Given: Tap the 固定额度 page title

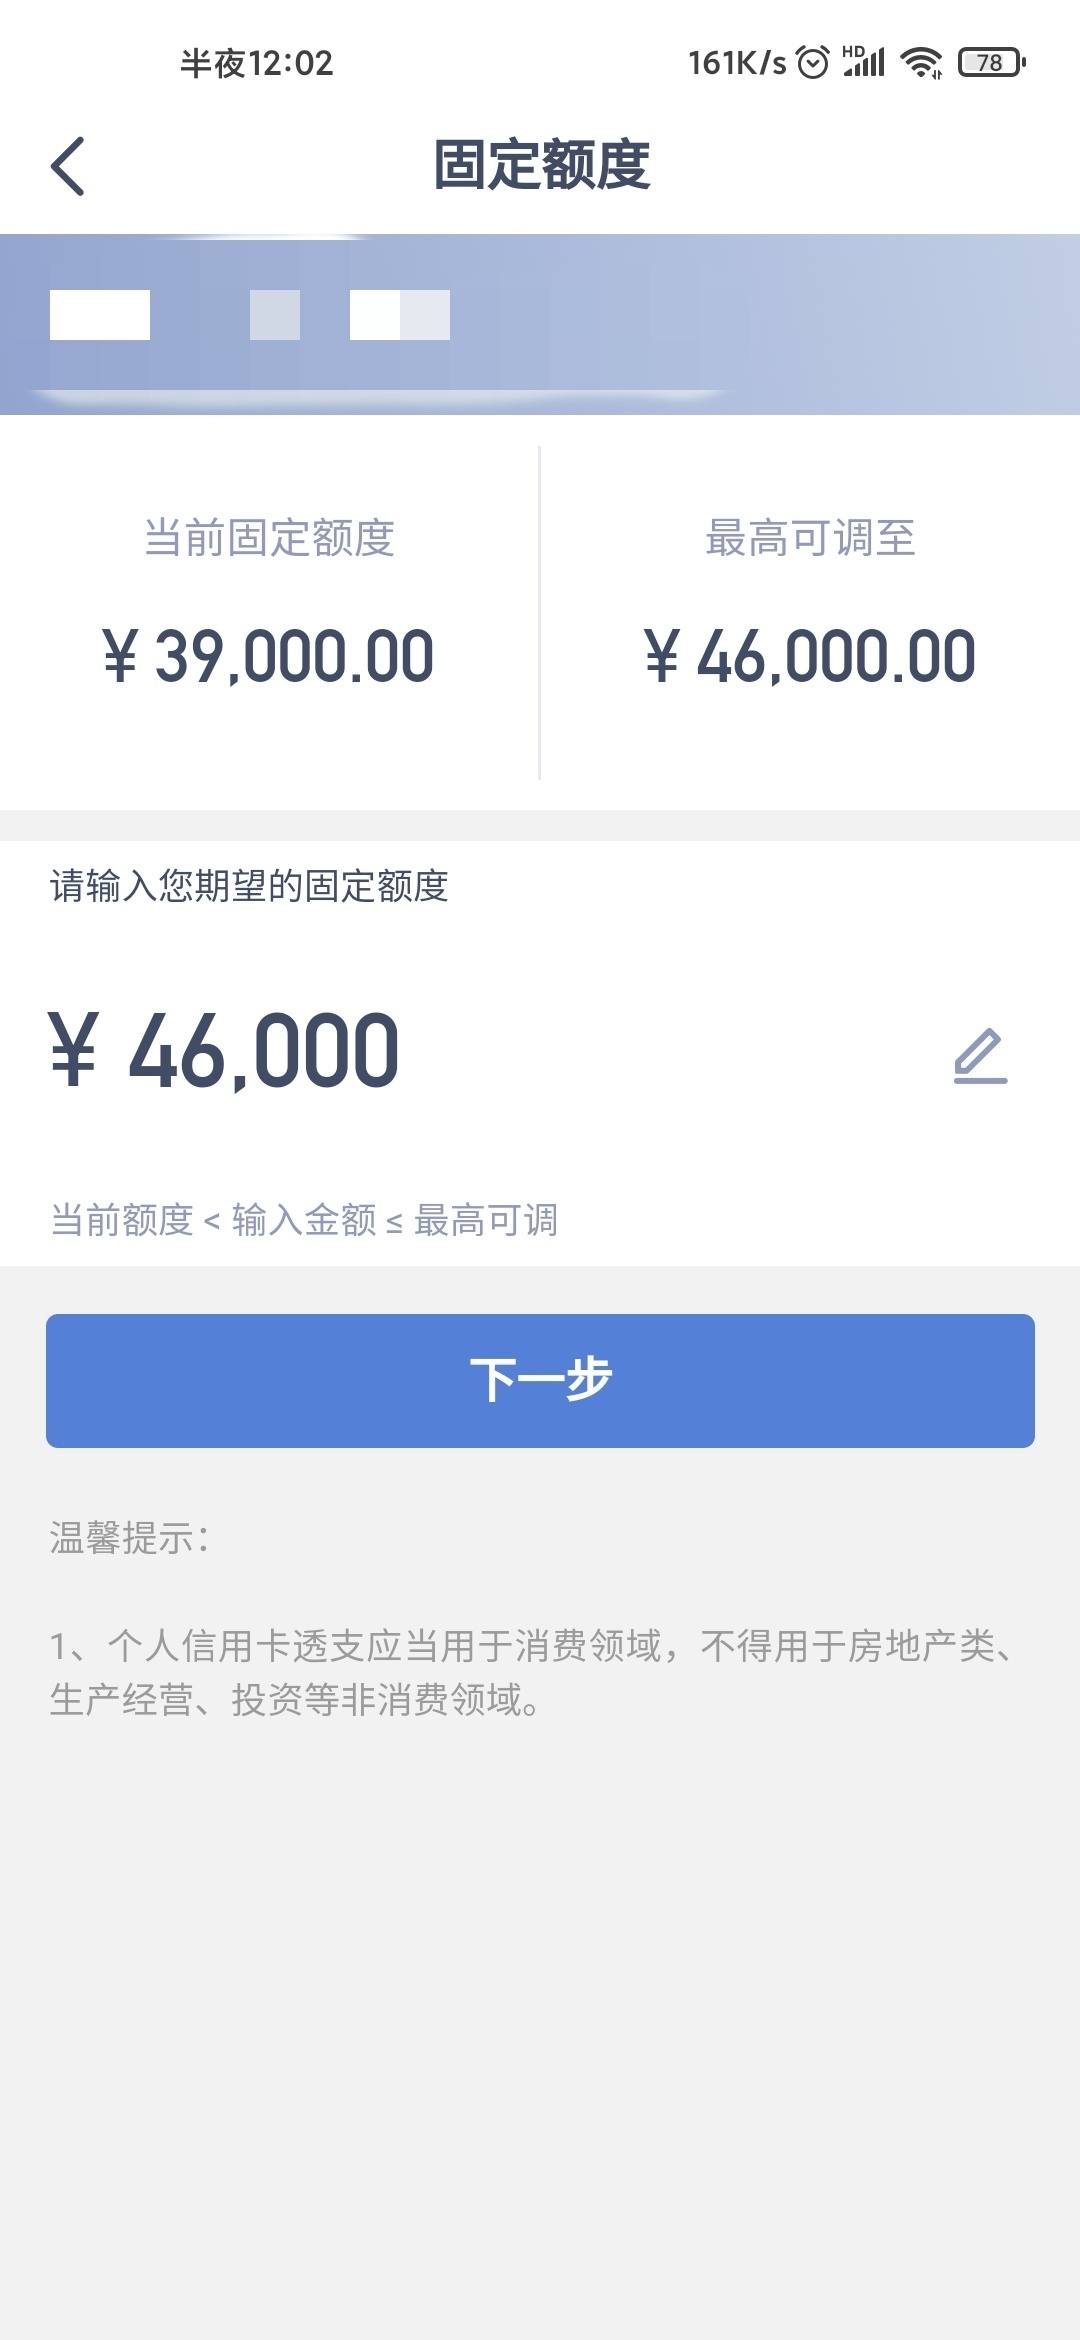Looking at the screenshot, I should pyautogui.click(x=541, y=165).
